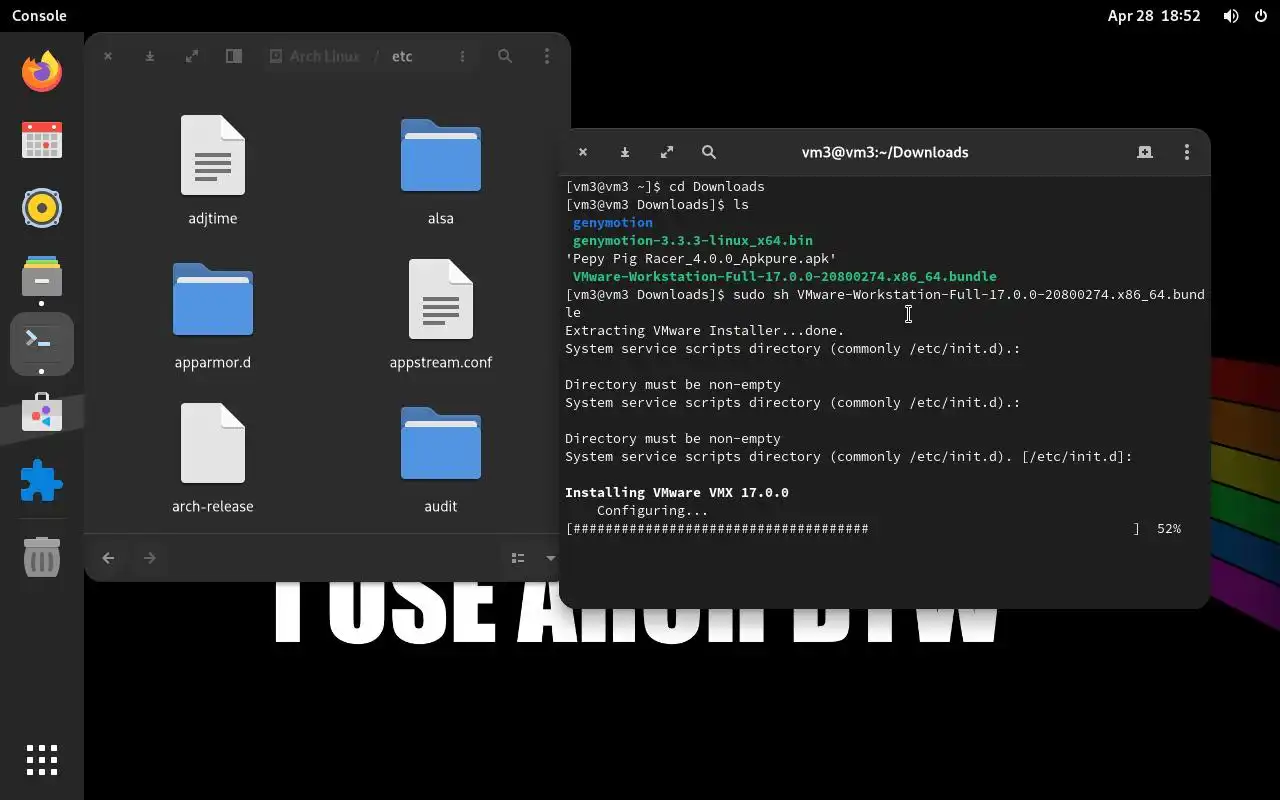Open the terminal window main menu
The image size is (1280, 800).
[x=1187, y=152]
